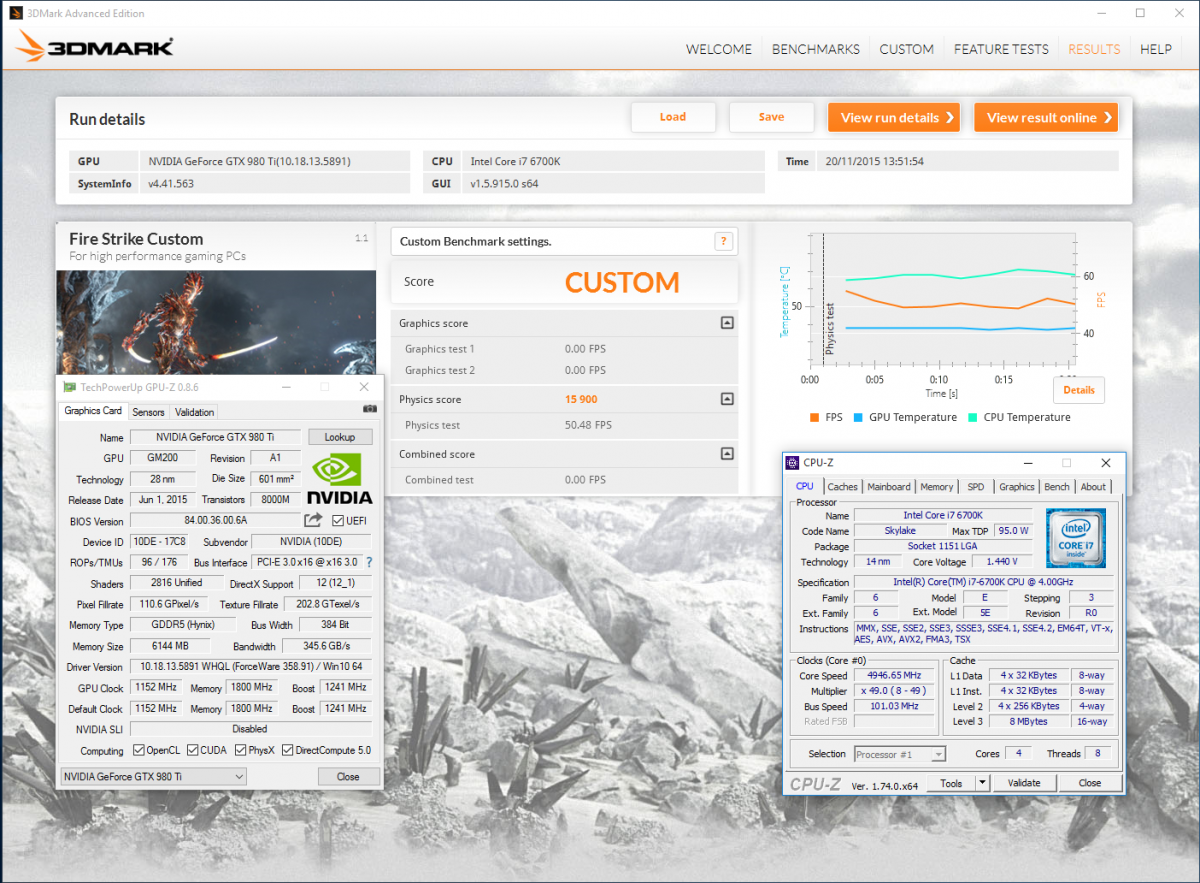Image resolution: width=1200 pixels, height=883 pixels.
Task: Open the WELCOME tab in 3DMark
Action: 718,49
